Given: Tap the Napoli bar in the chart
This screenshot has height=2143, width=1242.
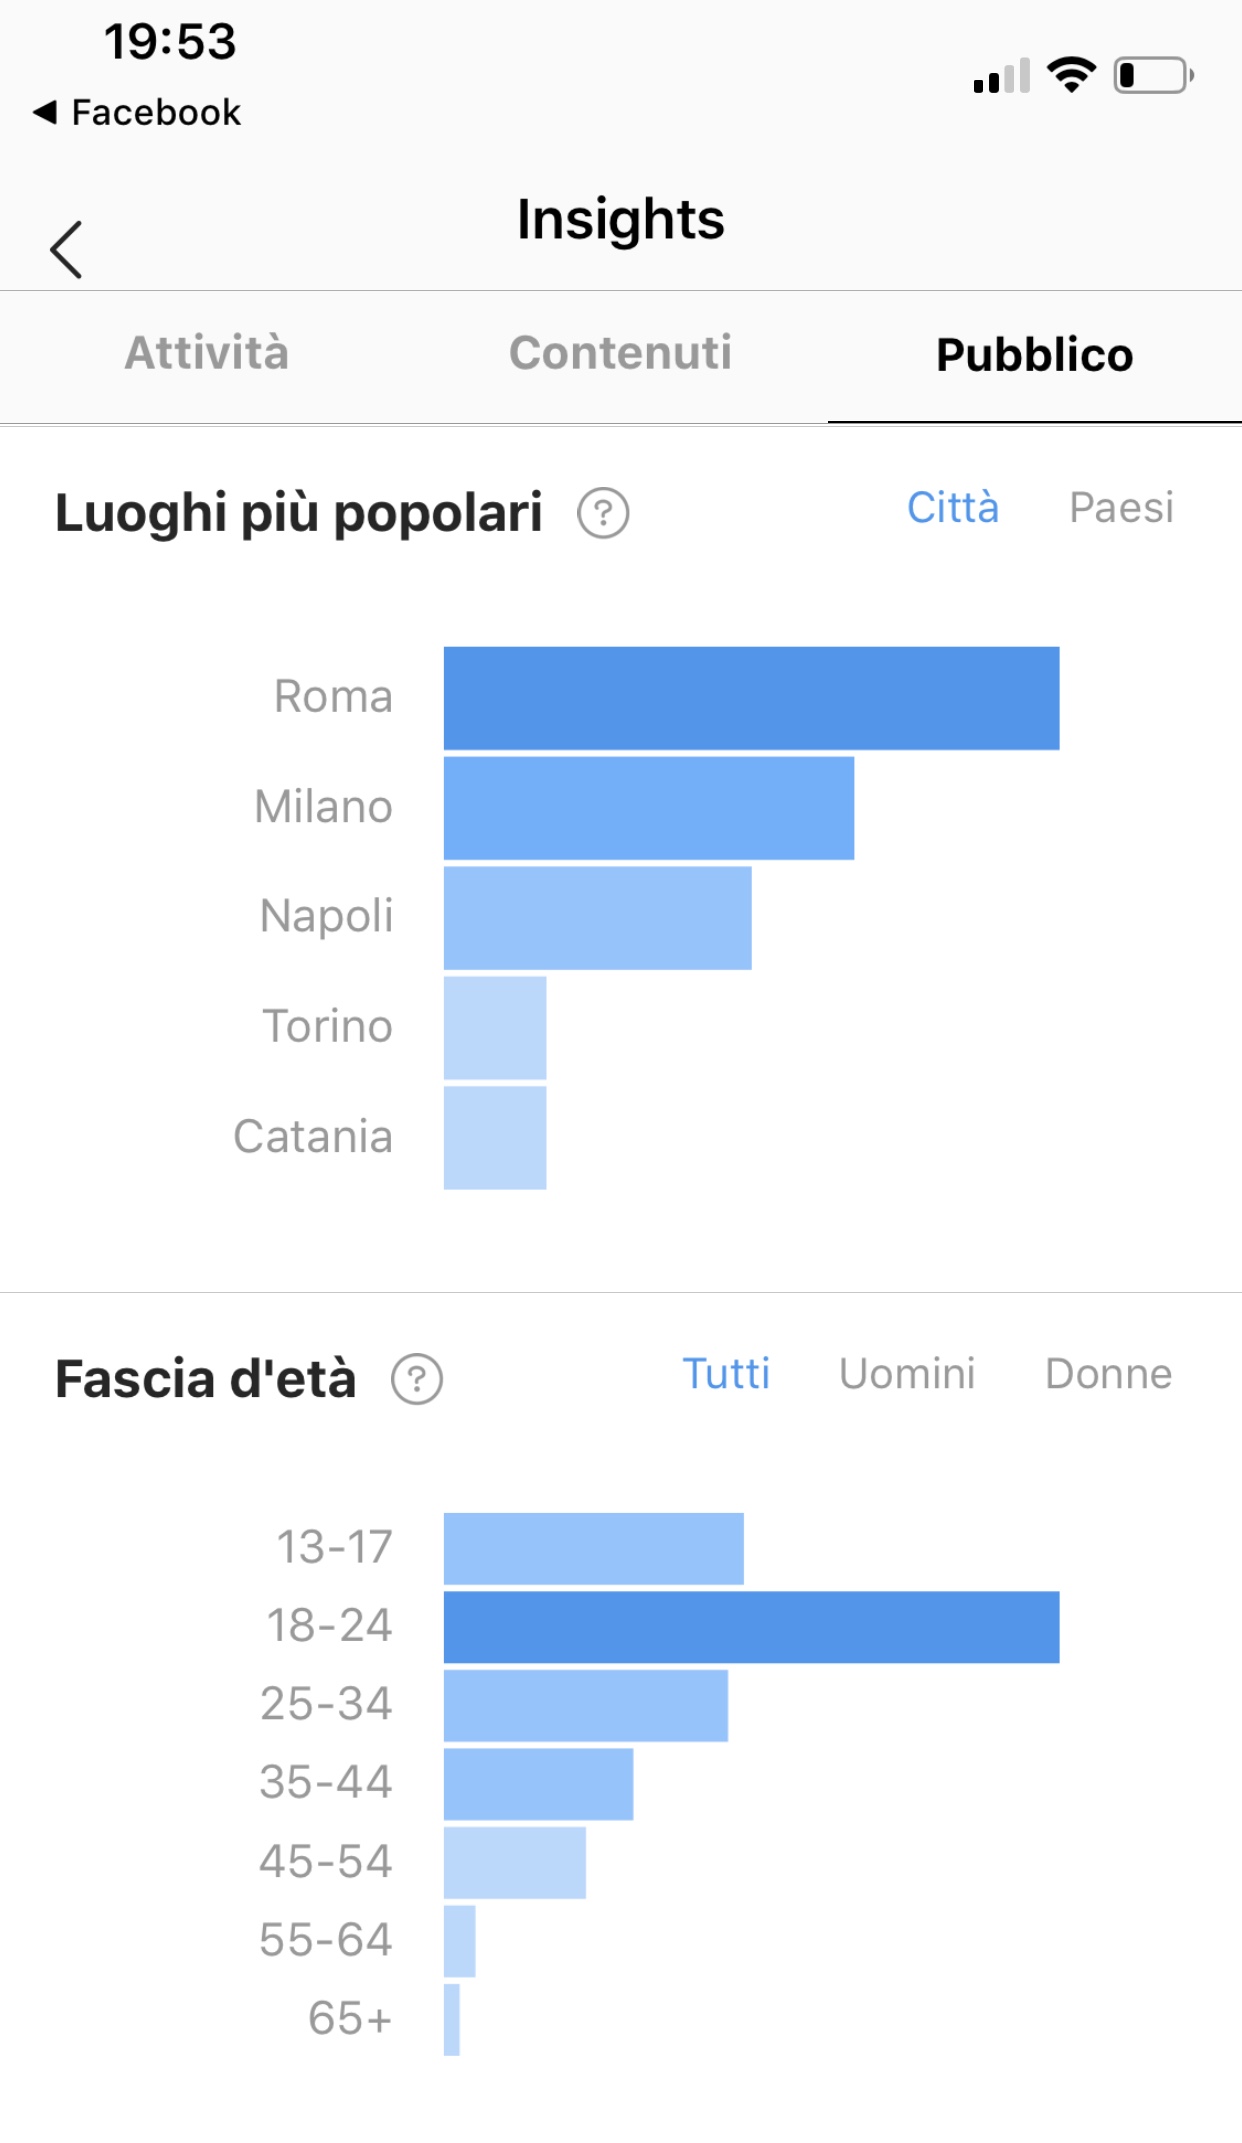Looking at the screenshot, I should (597, 918).
